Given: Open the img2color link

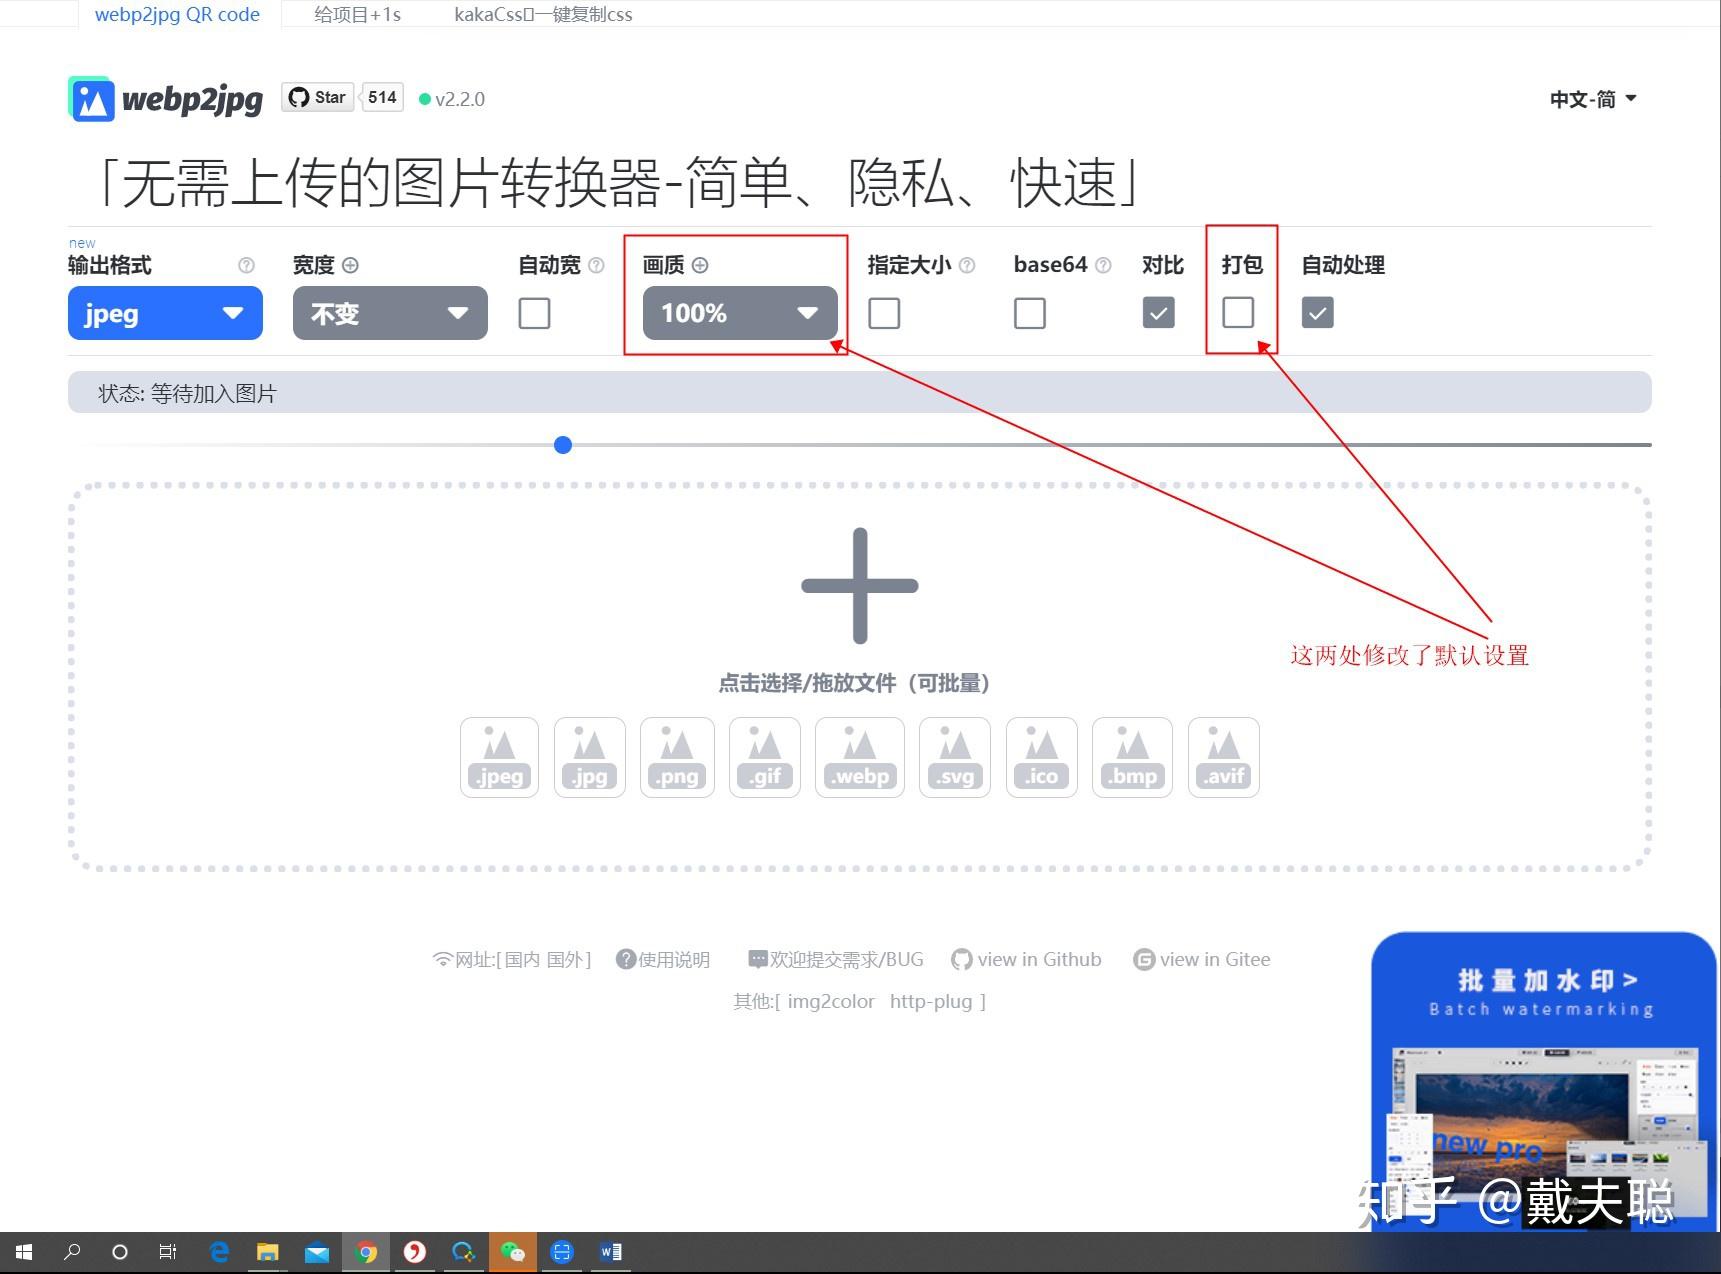Looking at the screenshot, I should 831,1002.
